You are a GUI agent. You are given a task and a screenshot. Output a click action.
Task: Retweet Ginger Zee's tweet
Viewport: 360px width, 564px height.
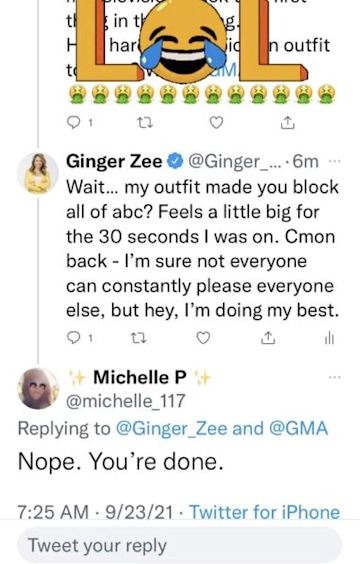click(138, 338)
